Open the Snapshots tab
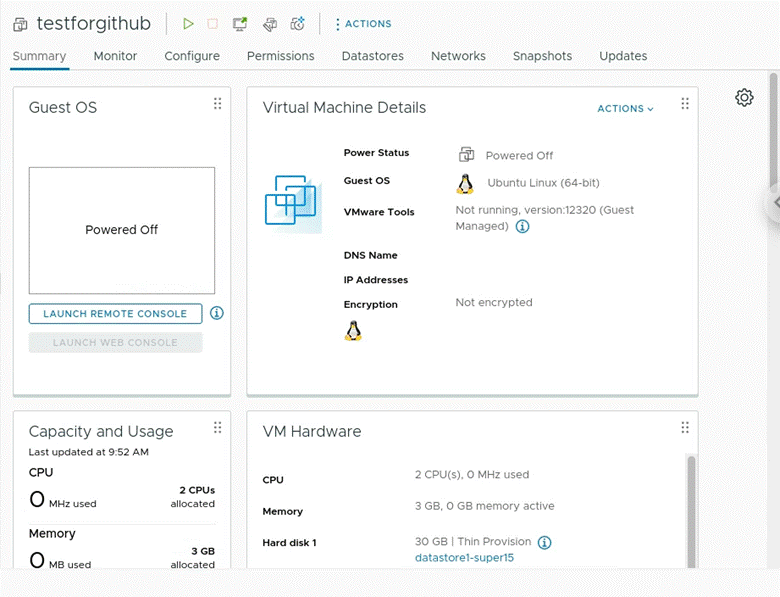 pyautogui.click(x=542, y=56)
